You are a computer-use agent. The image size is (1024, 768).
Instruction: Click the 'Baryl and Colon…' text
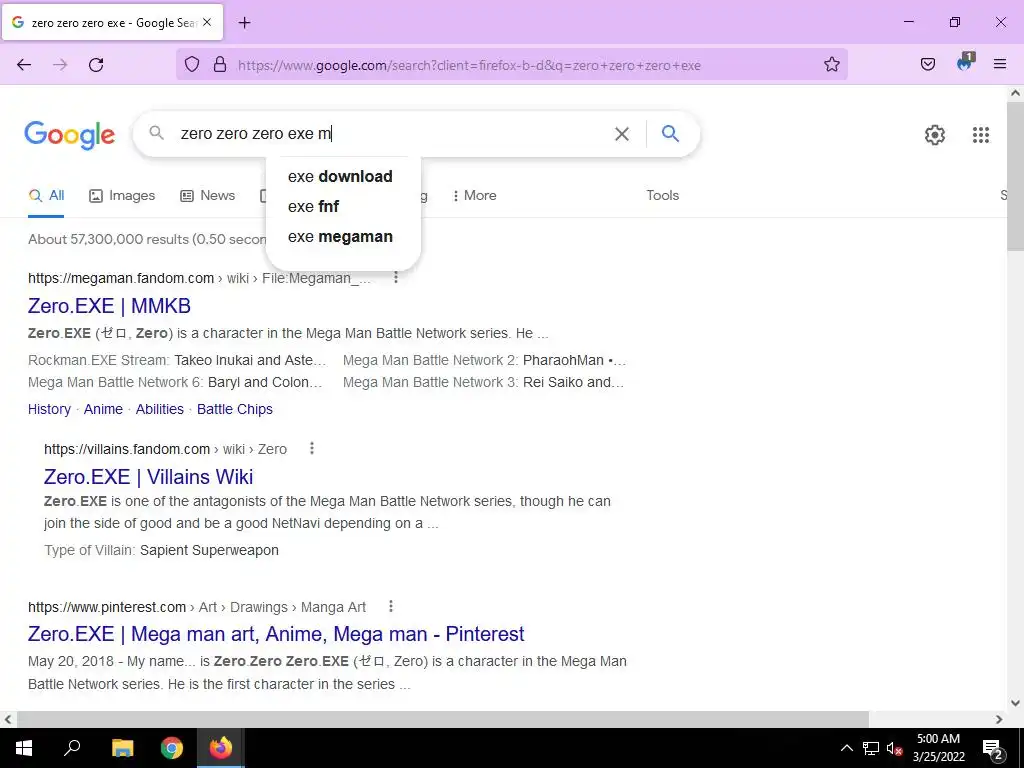(x=264, y=383)
